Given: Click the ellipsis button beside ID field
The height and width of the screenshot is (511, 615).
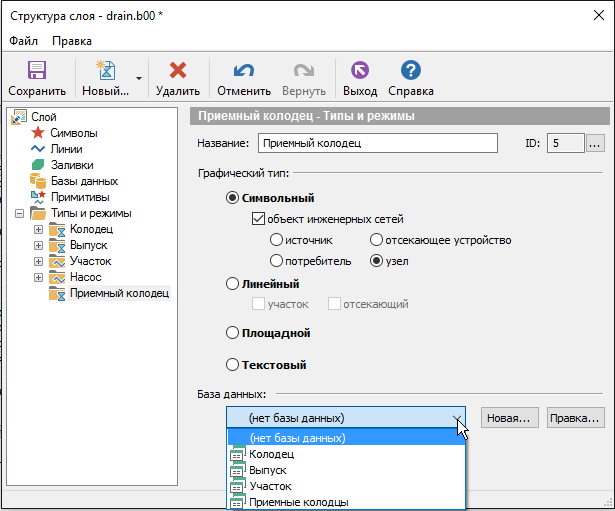Looking at the screenshot, I should 595,143.
